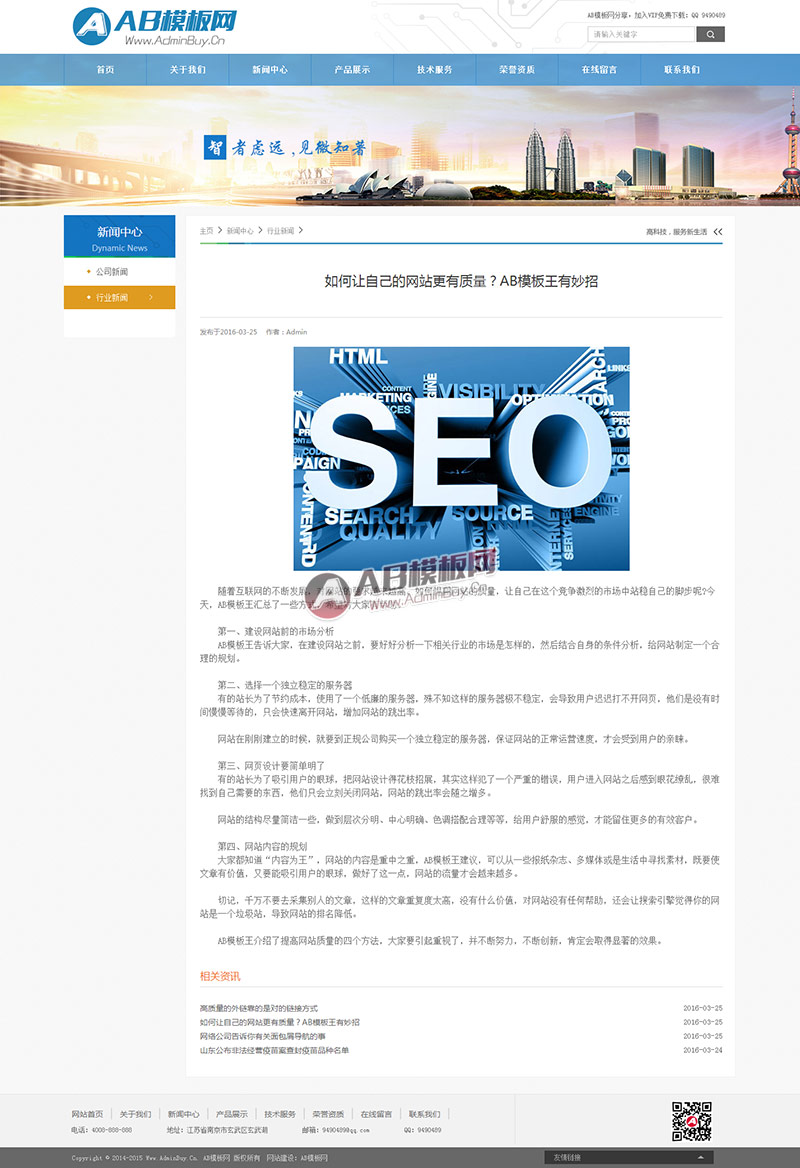800x1168 pixels.
Task: Click 新闻中心 in the breadcrumb
Action: [x=240, y=231]
